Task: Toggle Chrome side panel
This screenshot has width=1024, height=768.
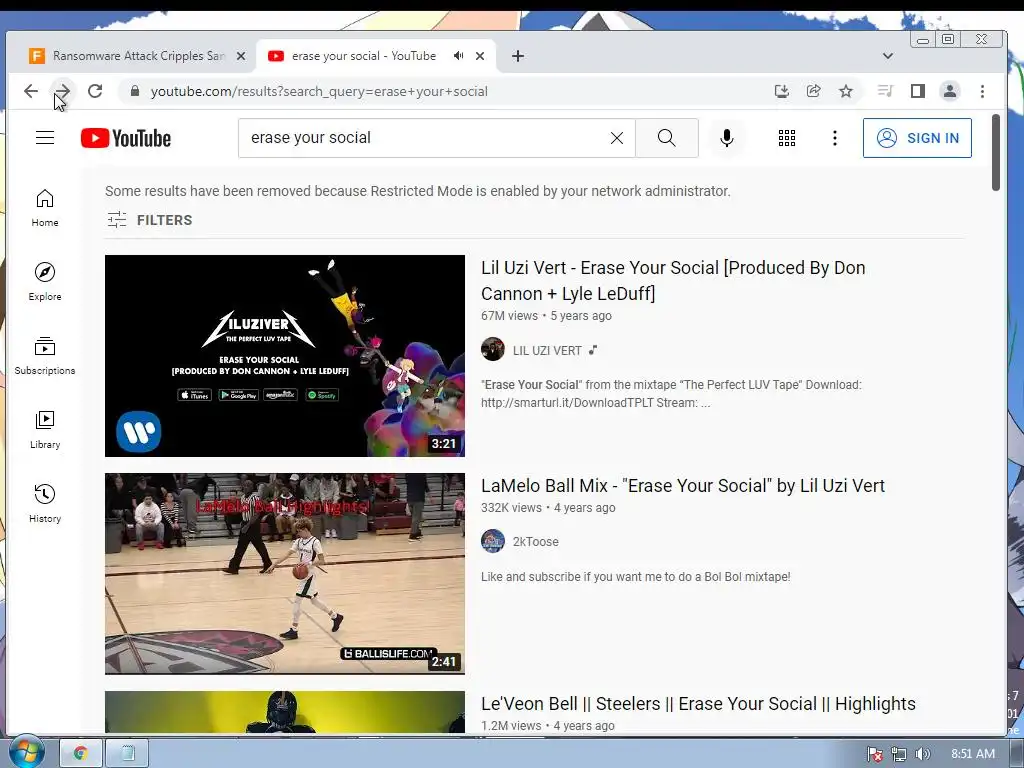Action: tap(918, 91)
